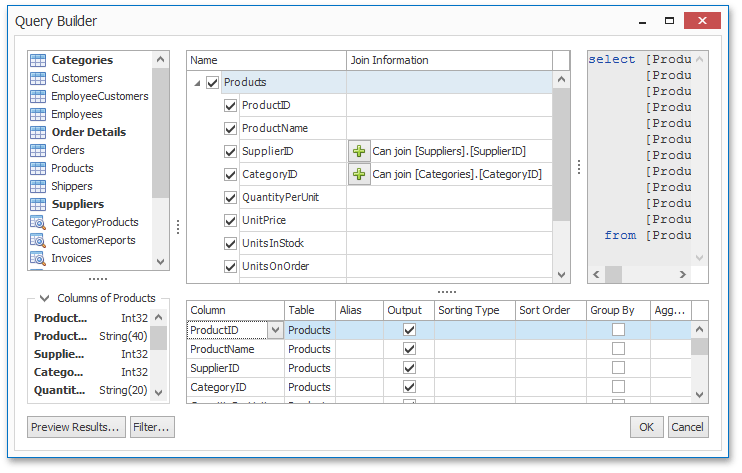The width and height of the screenshot is (742, 473).
Task: Uncheck the ProductName field checkbox
Action: [x=230, y=129]
